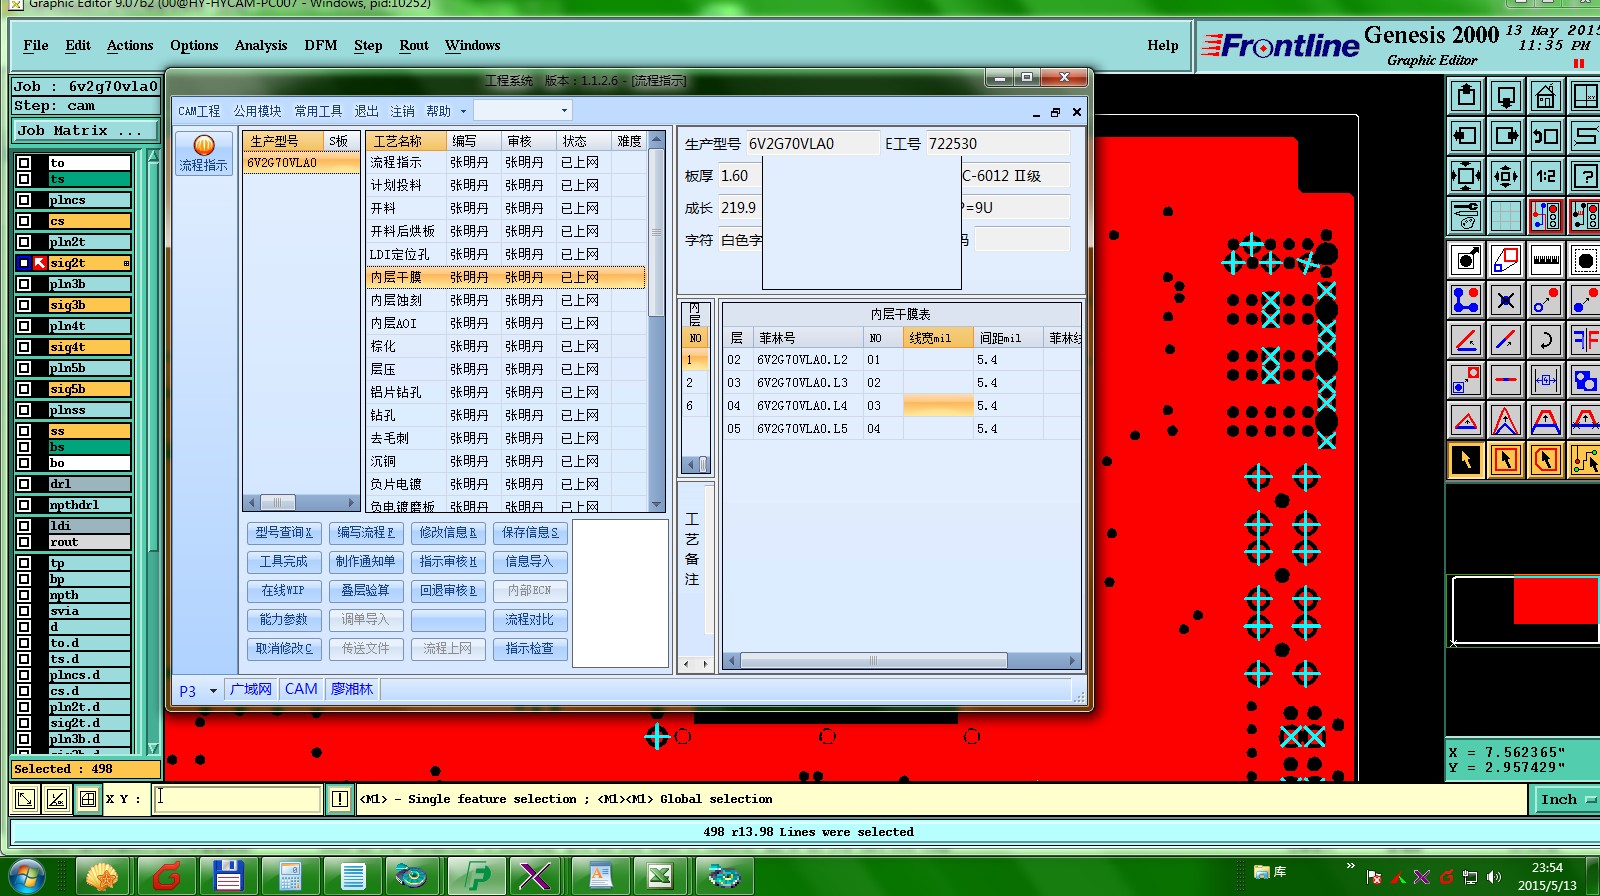This screenshot has width=1600, height=896.
Task: Click the 流程对比 button
Action: pyautogui.click(x=530, y=620)
